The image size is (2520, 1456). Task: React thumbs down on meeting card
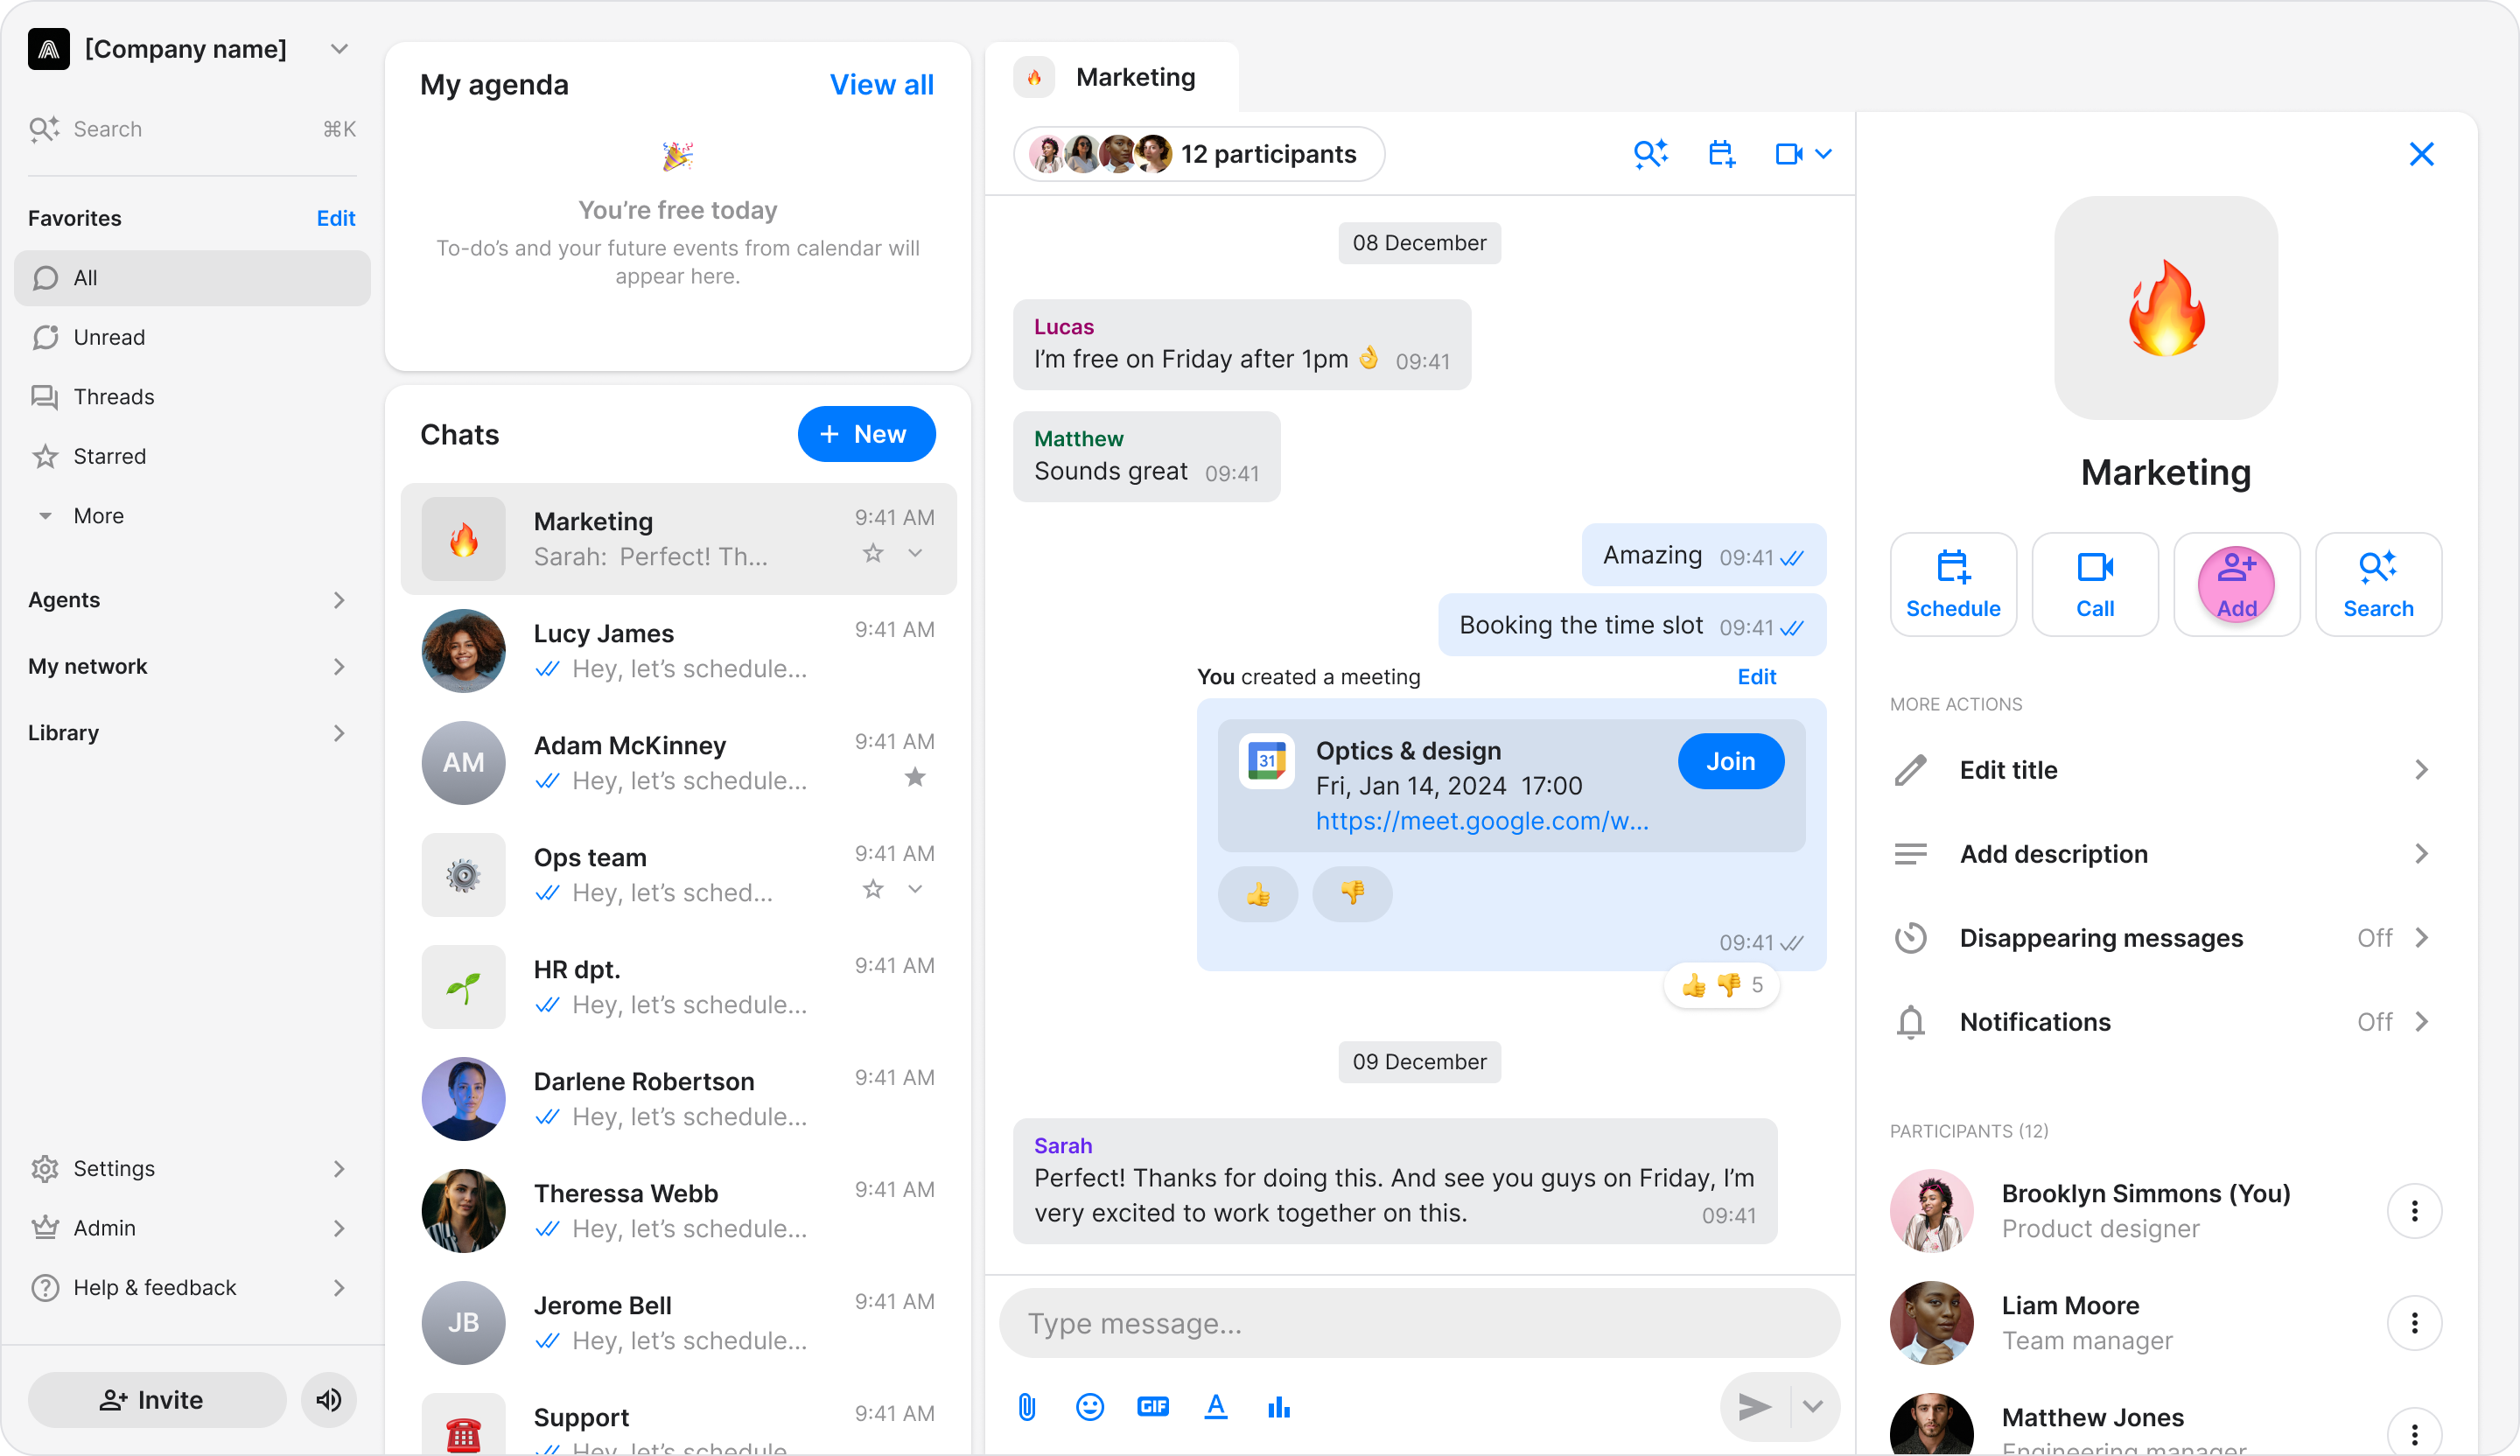coord(1352,893)
